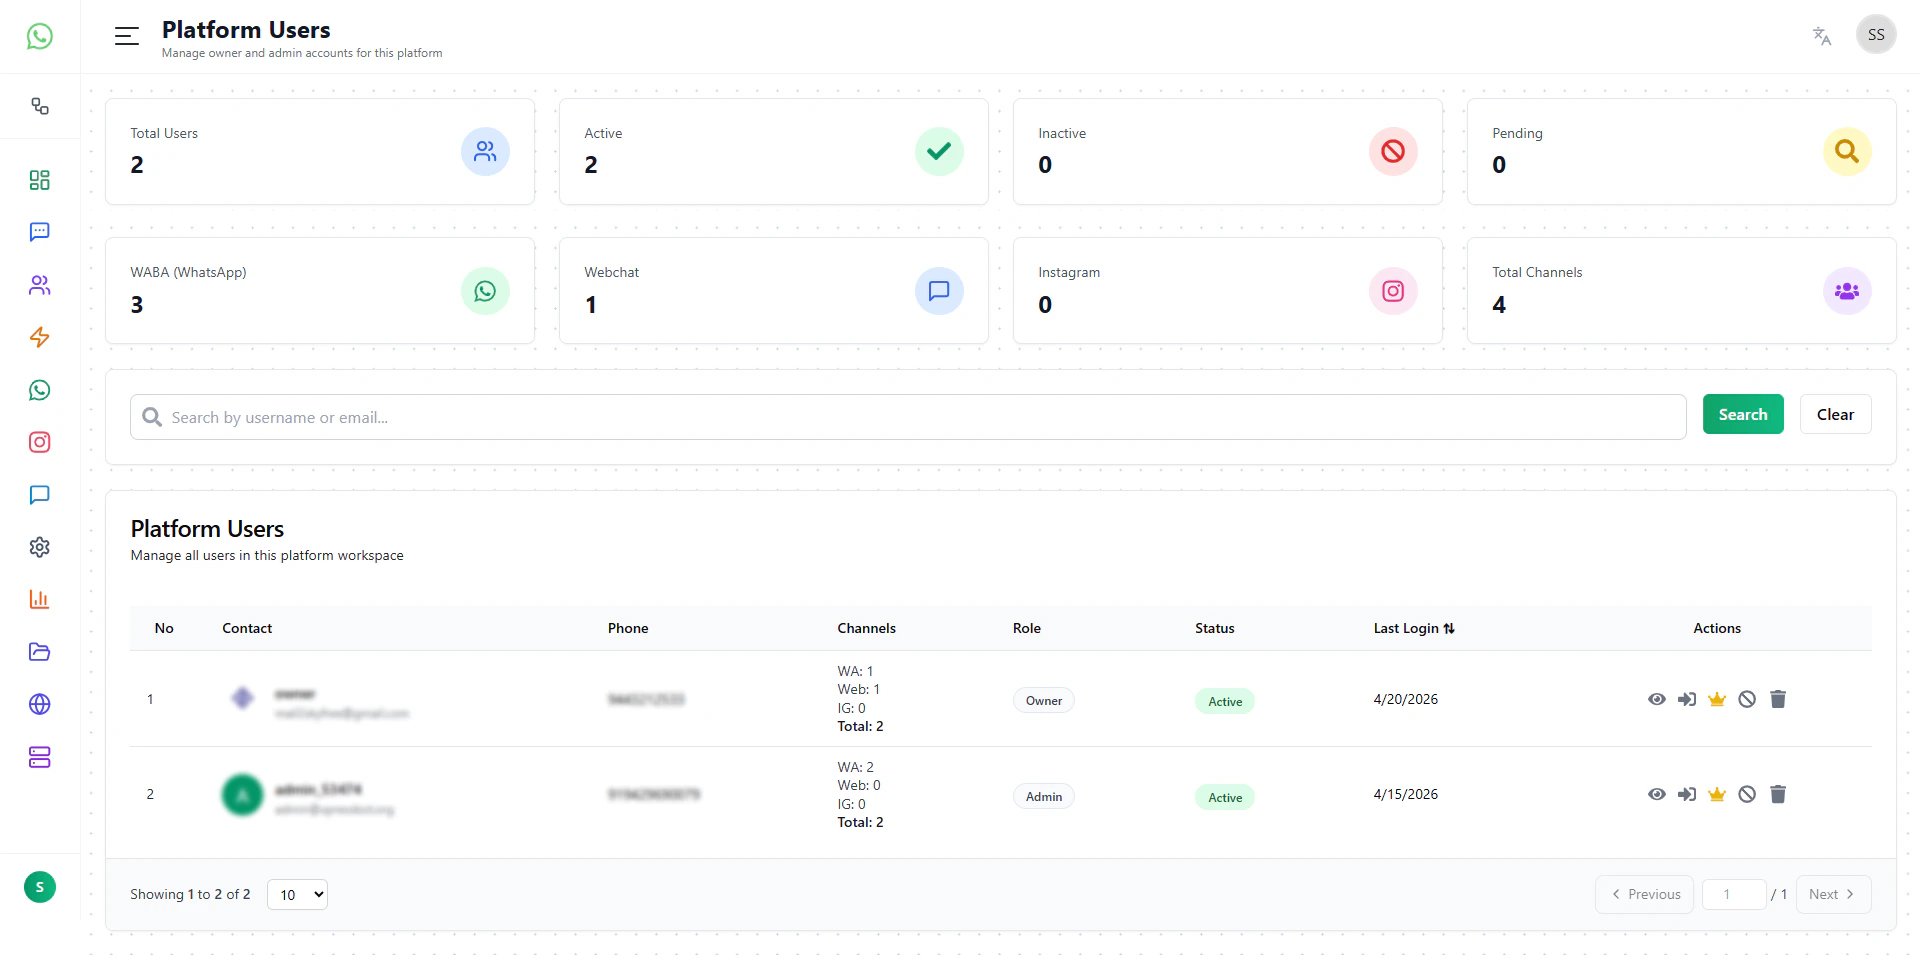Click the Channels column header
This screenshot has width=1920, height=955.
click(x=867, y=628)
